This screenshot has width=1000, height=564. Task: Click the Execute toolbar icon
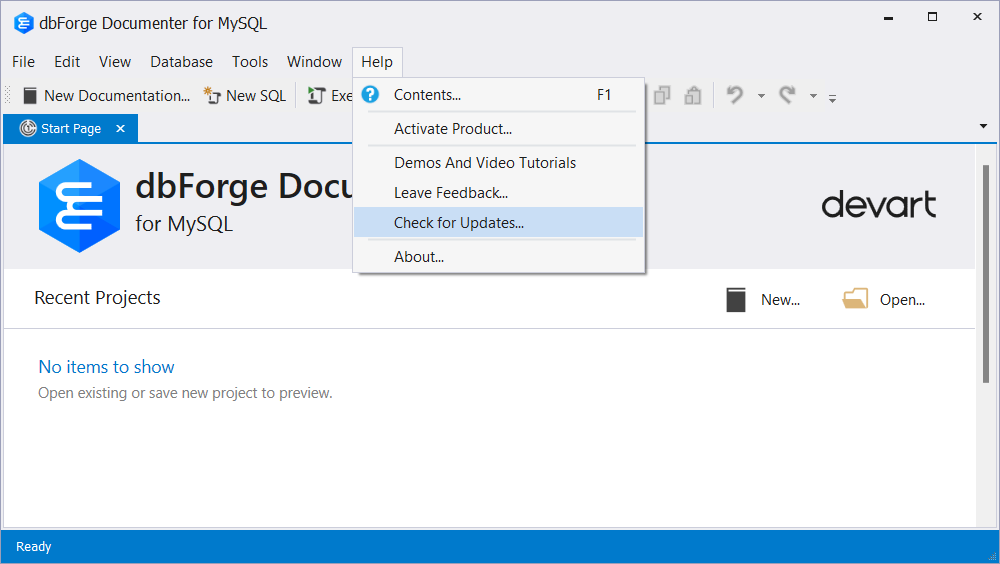[316, 96]
